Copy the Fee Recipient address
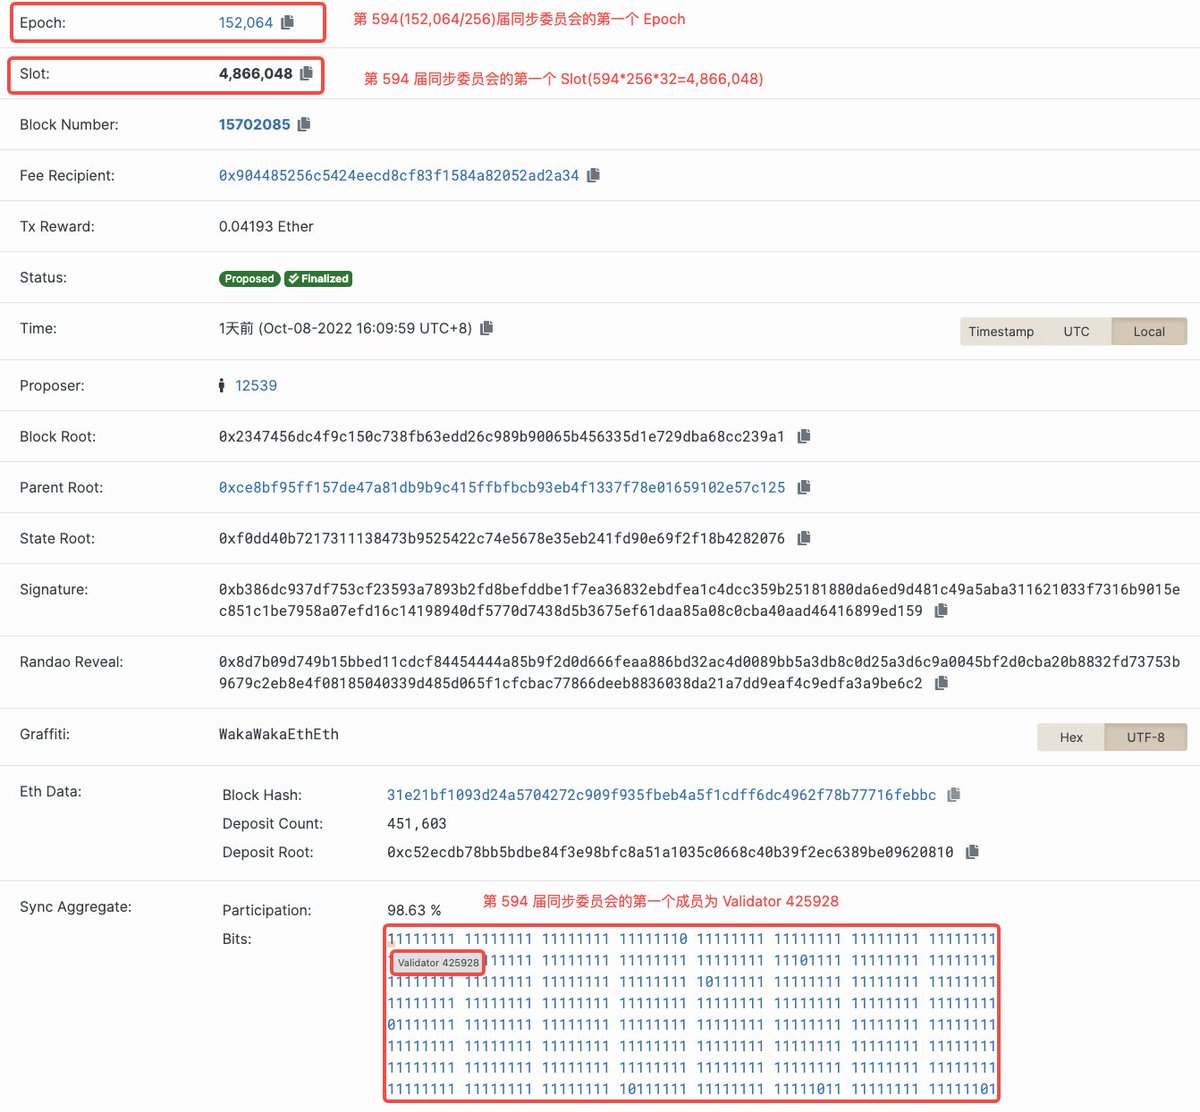The width and height of the screenshot is (1200, 1112). tap(593, 175)
